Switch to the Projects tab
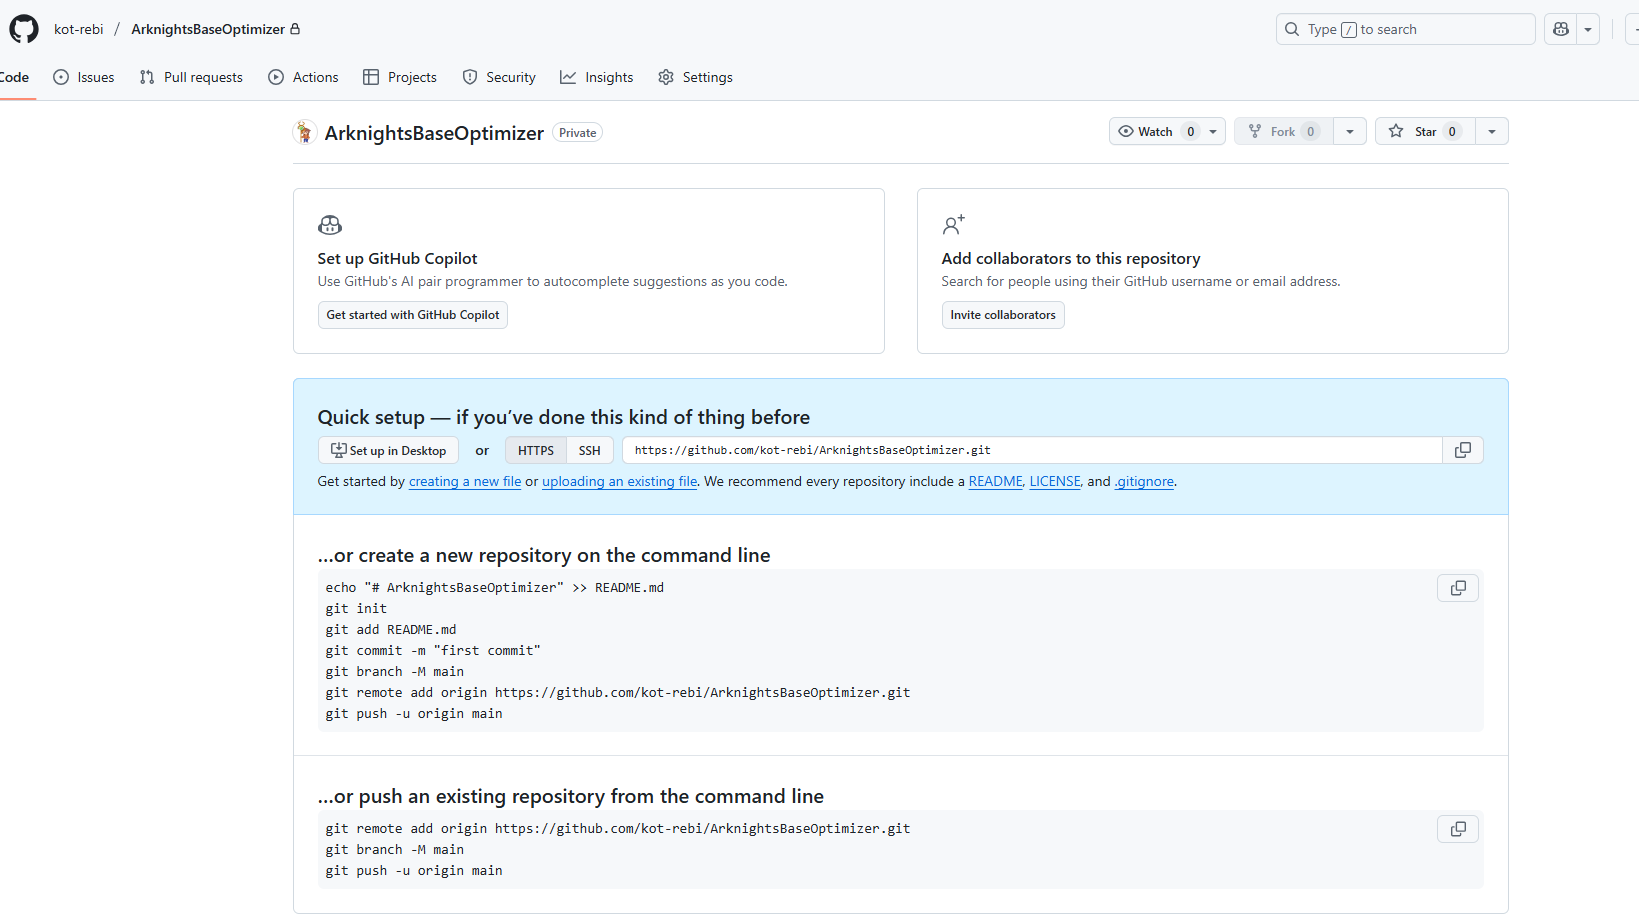The height and width of the screenshot is (916, 1639). pyautogui.click(x=400, y=77)
